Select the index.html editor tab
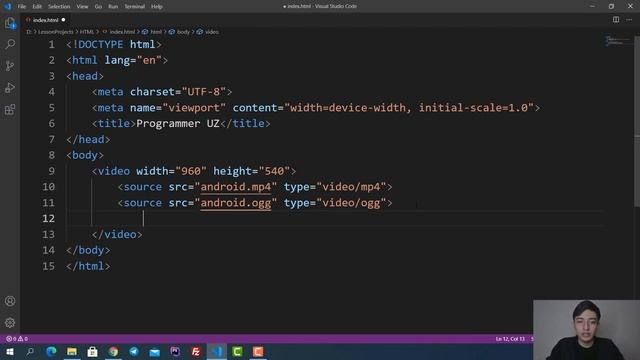The height and width of the screenshot is (360, 640). [x=45, y=20]
